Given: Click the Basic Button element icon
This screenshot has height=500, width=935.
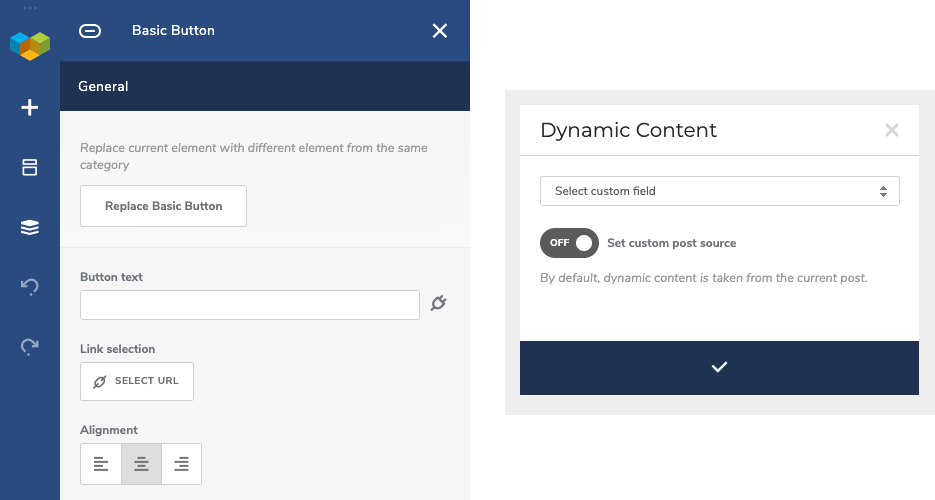Looking at the screenshot, I should click(x=90, y=31).
